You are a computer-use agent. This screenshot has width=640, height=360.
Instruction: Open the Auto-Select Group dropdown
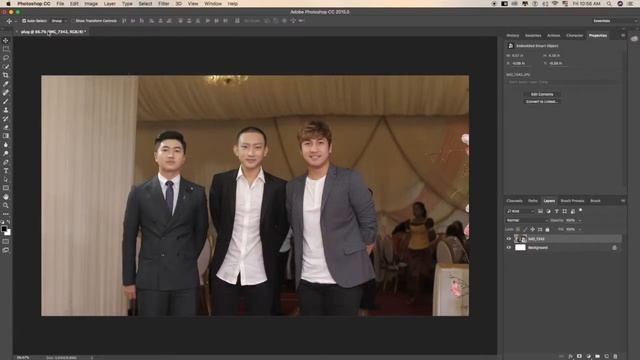tap(59, 21)
